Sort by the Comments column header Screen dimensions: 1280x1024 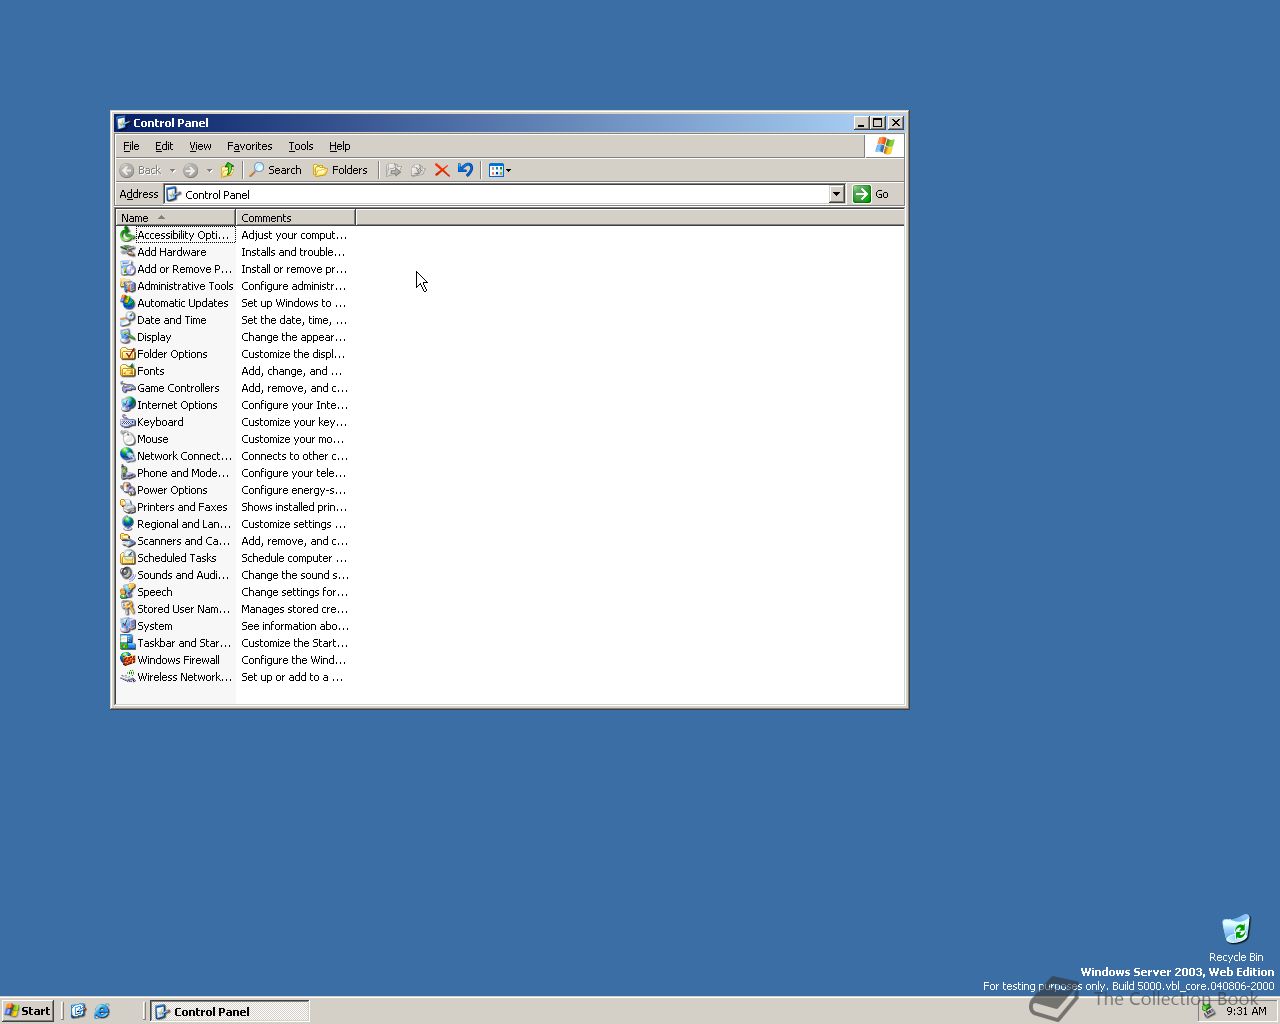pos(295,217)
